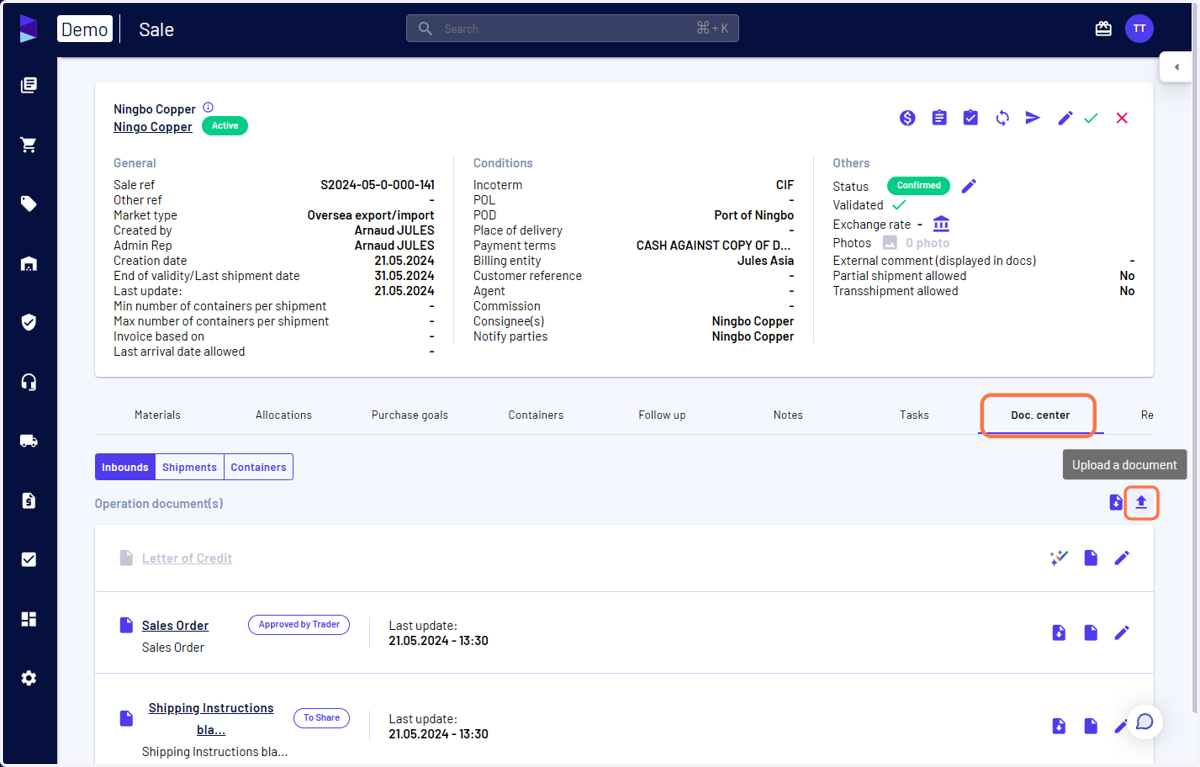Switch to the Allocations tab
The height and width of the screenshot is (767, 1200).
click(x=283, y=415)
